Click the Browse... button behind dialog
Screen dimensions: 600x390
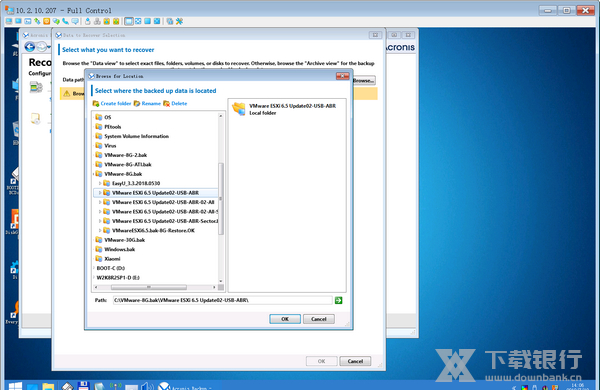coord(363,80)
